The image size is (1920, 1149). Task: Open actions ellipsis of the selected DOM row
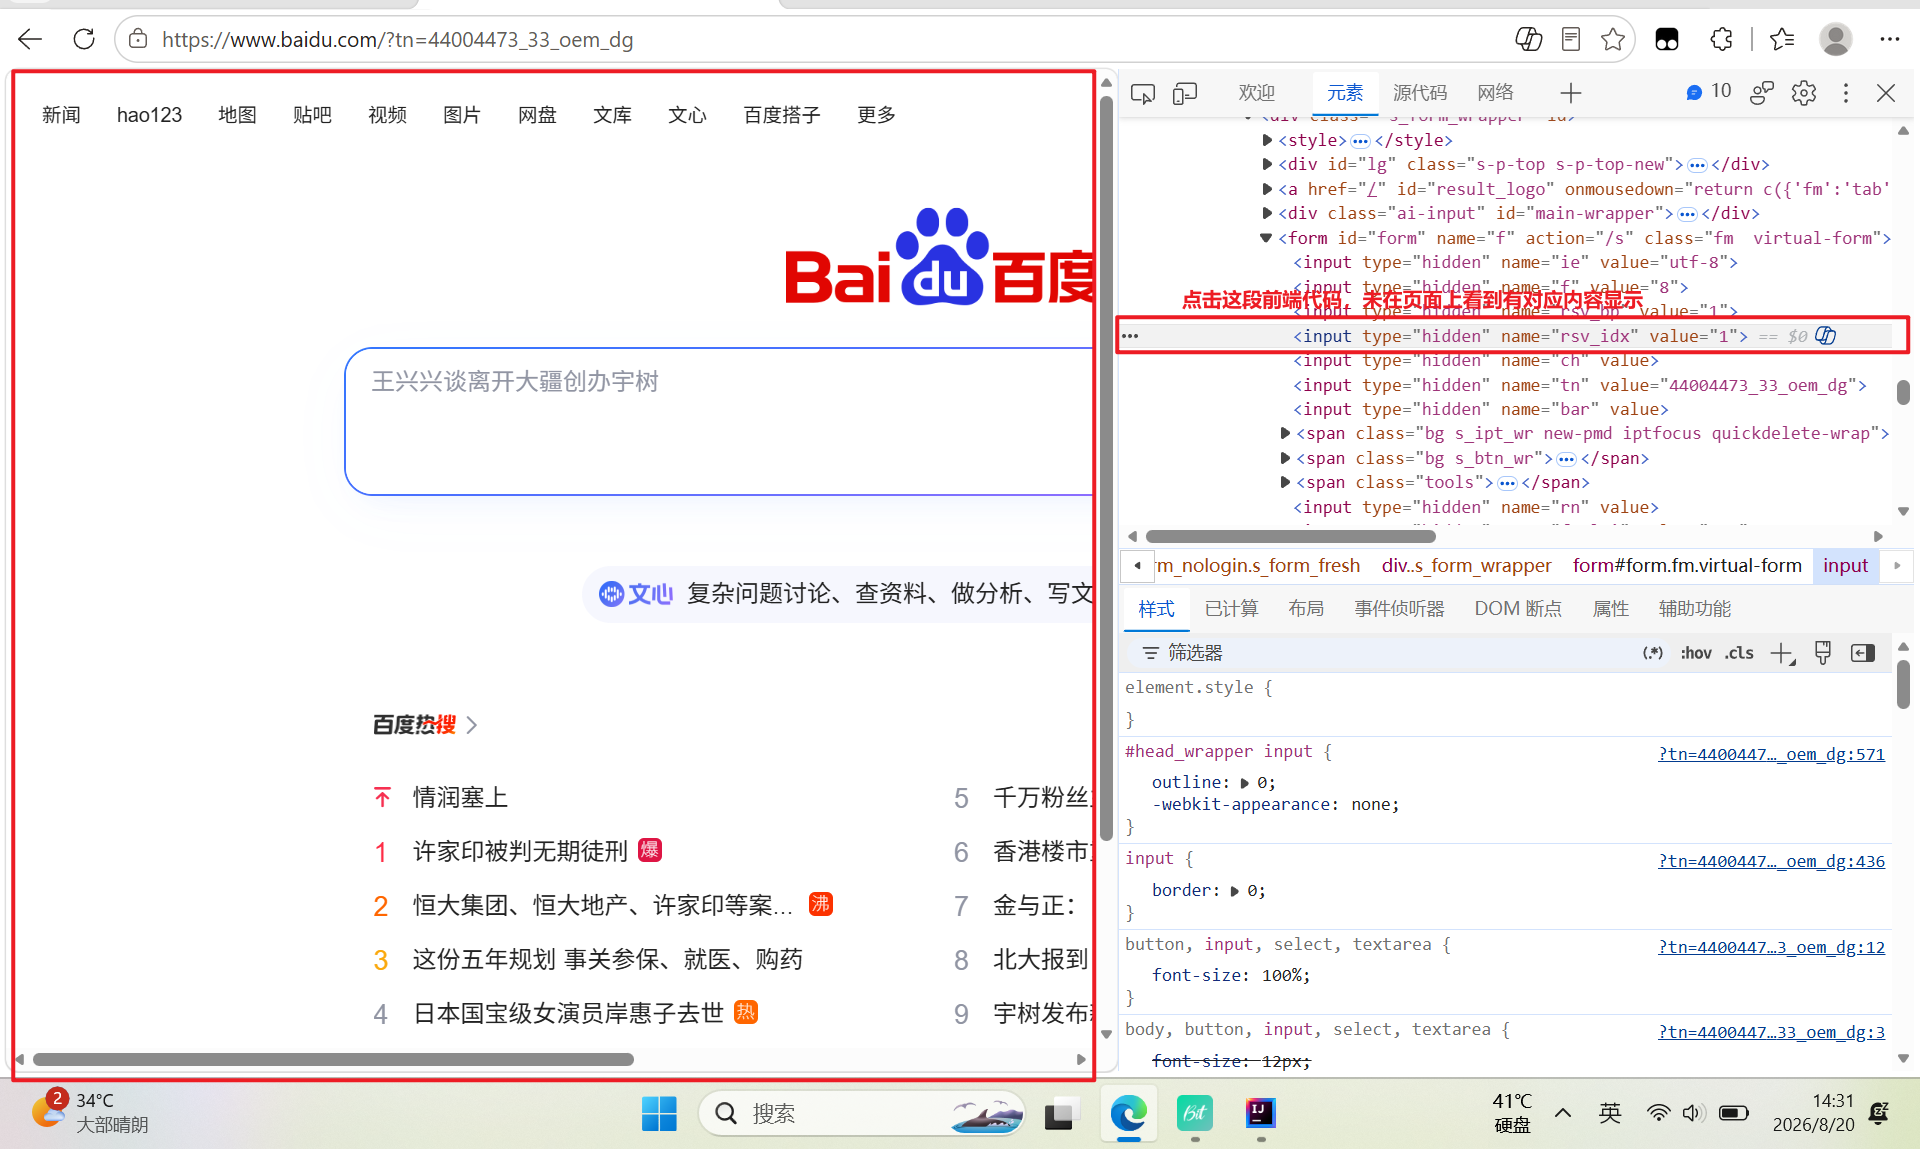coord(1130,336)
